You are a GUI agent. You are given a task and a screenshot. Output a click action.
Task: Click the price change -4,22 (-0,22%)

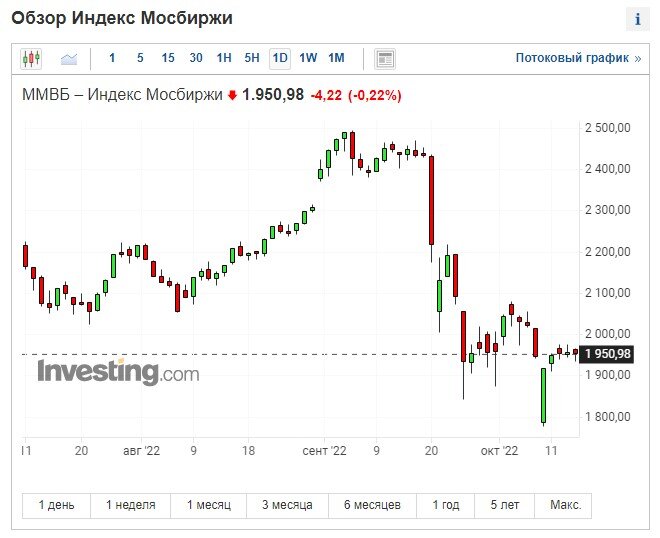tap(356, 95)
